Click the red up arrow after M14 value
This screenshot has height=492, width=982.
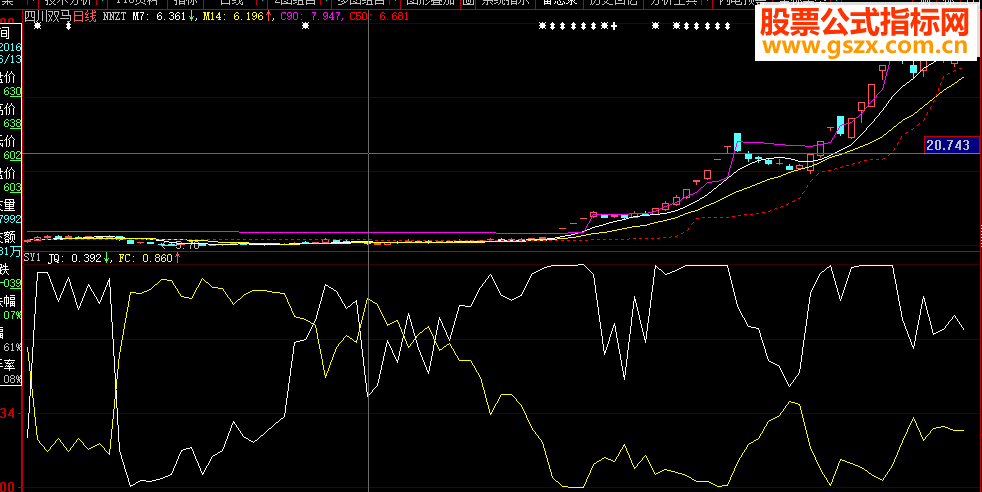point(268,17)
